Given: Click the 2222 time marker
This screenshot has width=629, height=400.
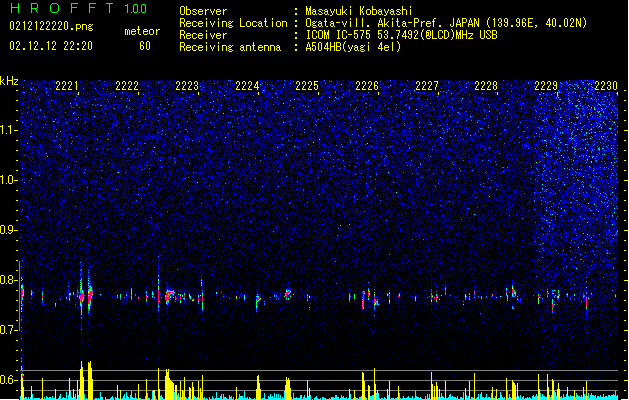Looking at the screenshot, I should [x=127, y=86].
